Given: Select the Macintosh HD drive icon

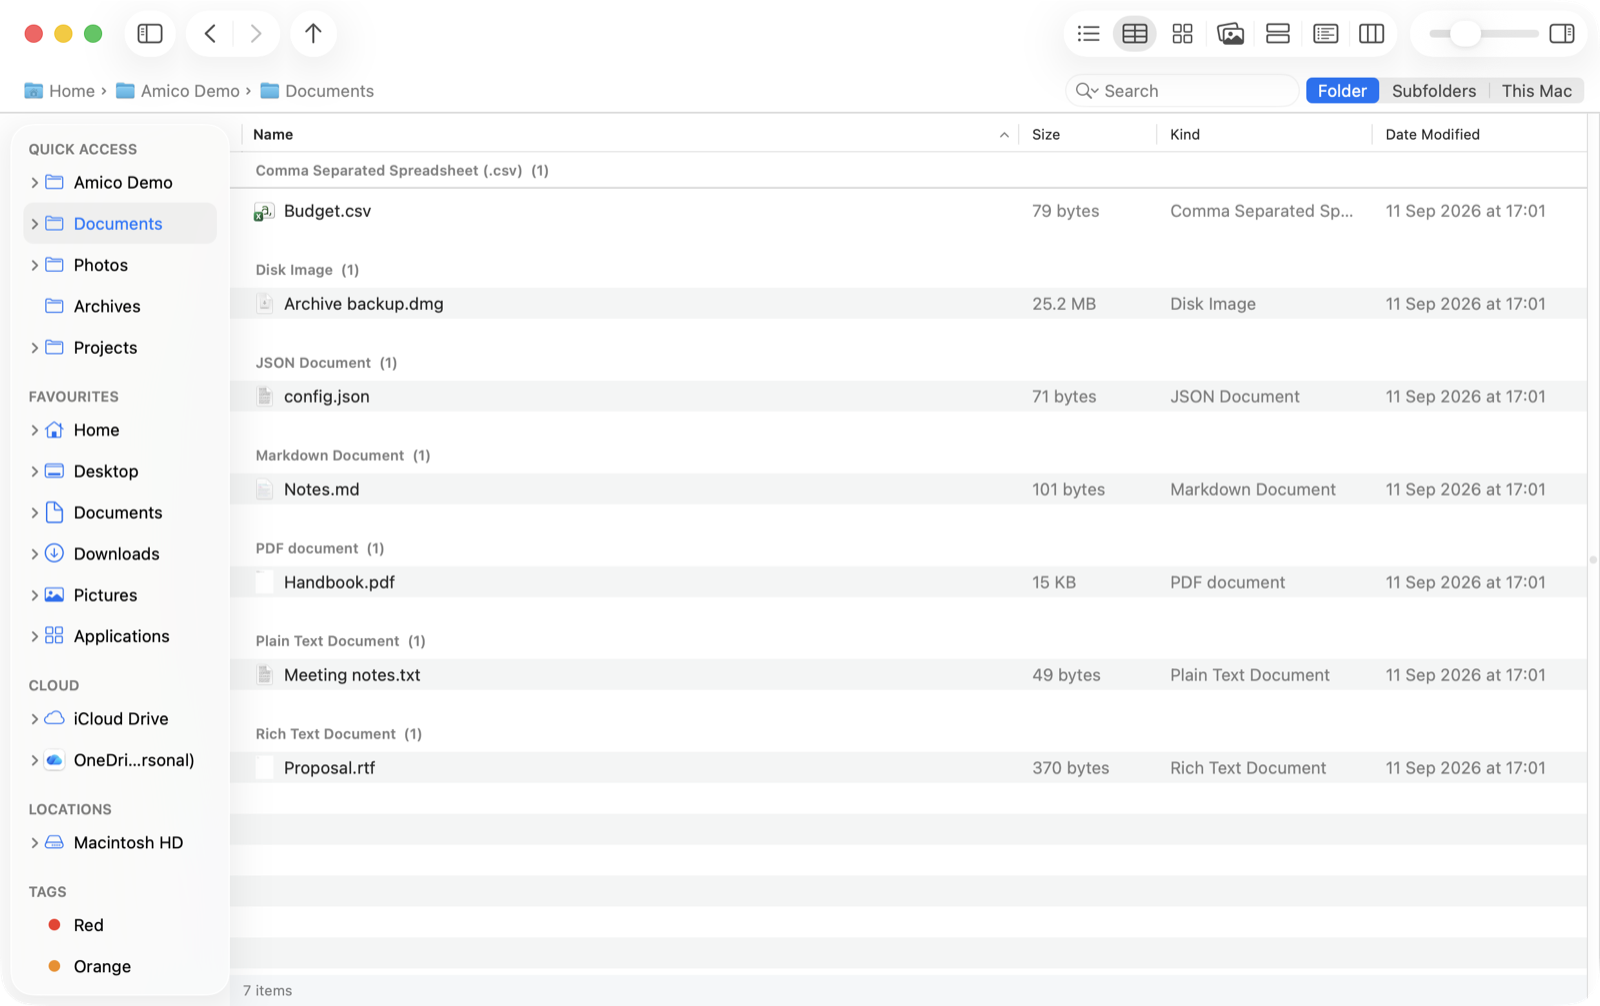Looking at the screenshot, I should (55, 842).
